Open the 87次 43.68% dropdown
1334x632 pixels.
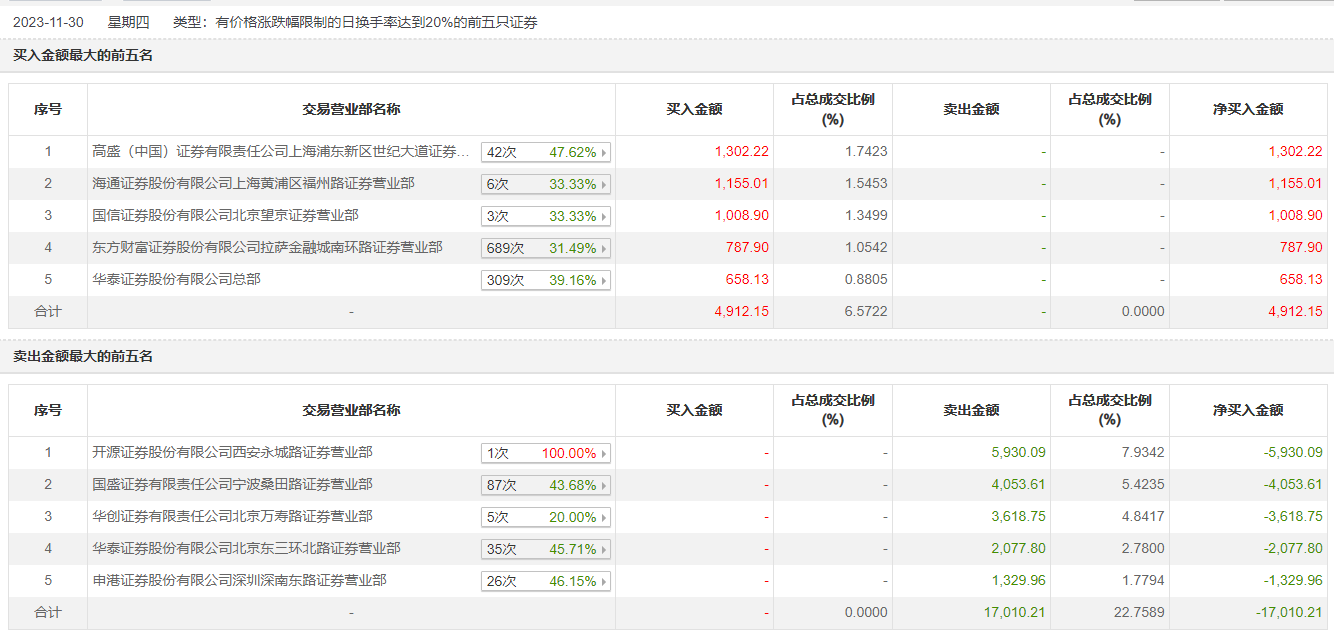tap(546, 485)
